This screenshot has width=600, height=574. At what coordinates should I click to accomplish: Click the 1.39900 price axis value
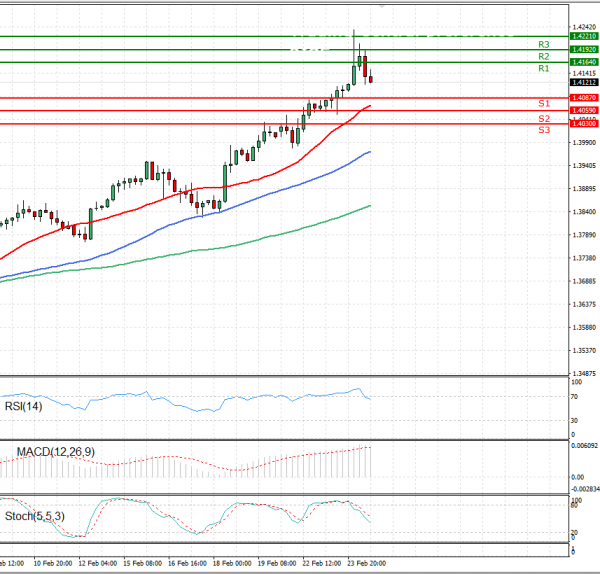pyautogui.click(x=584, y=142)
